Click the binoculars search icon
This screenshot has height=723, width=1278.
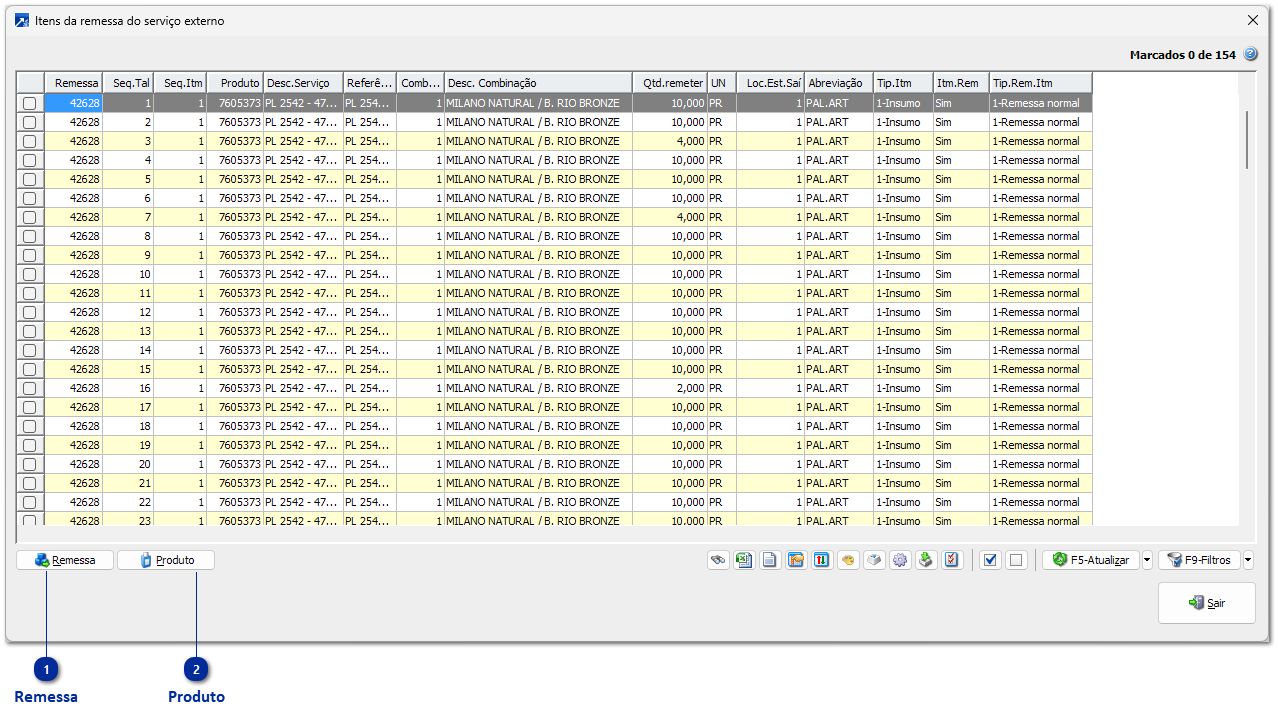click(717, 561)
